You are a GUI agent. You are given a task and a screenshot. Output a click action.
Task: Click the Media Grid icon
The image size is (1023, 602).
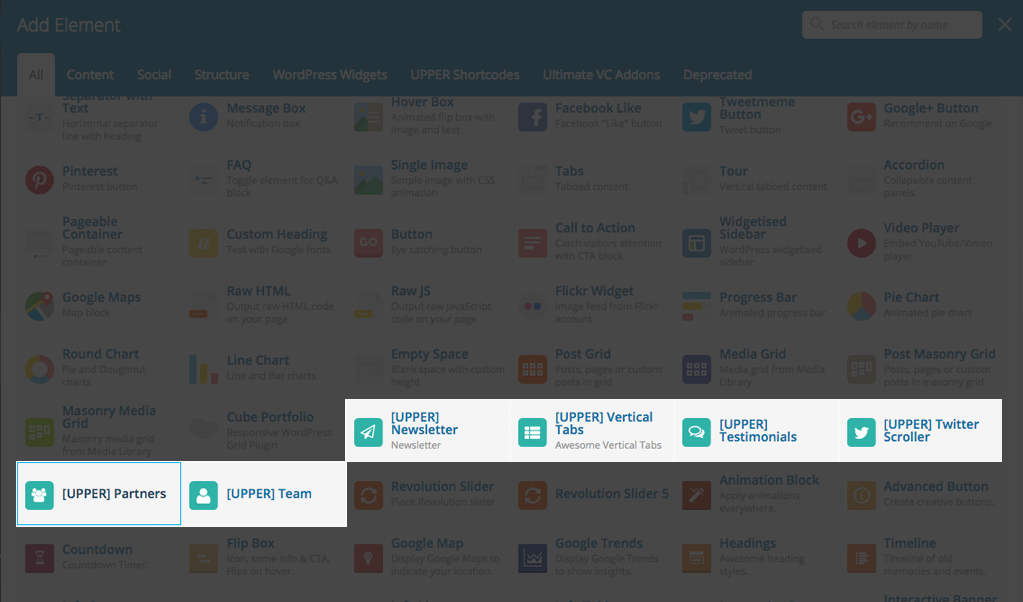coord(697,369)
